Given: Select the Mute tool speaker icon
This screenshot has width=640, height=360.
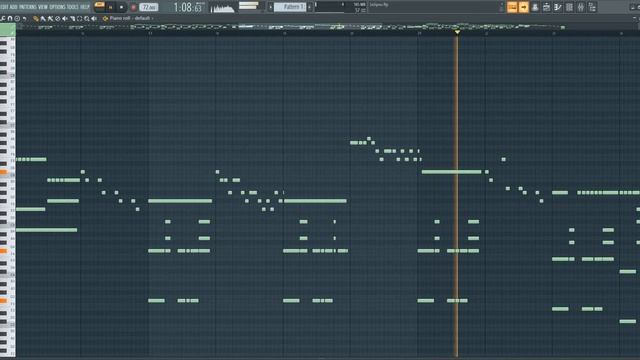Looking at the screenshot, I should tap(65, 18).
